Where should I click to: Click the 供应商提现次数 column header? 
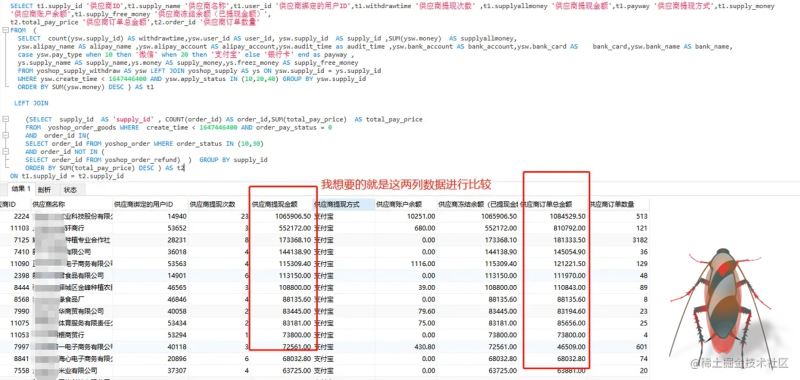(218, 204)
